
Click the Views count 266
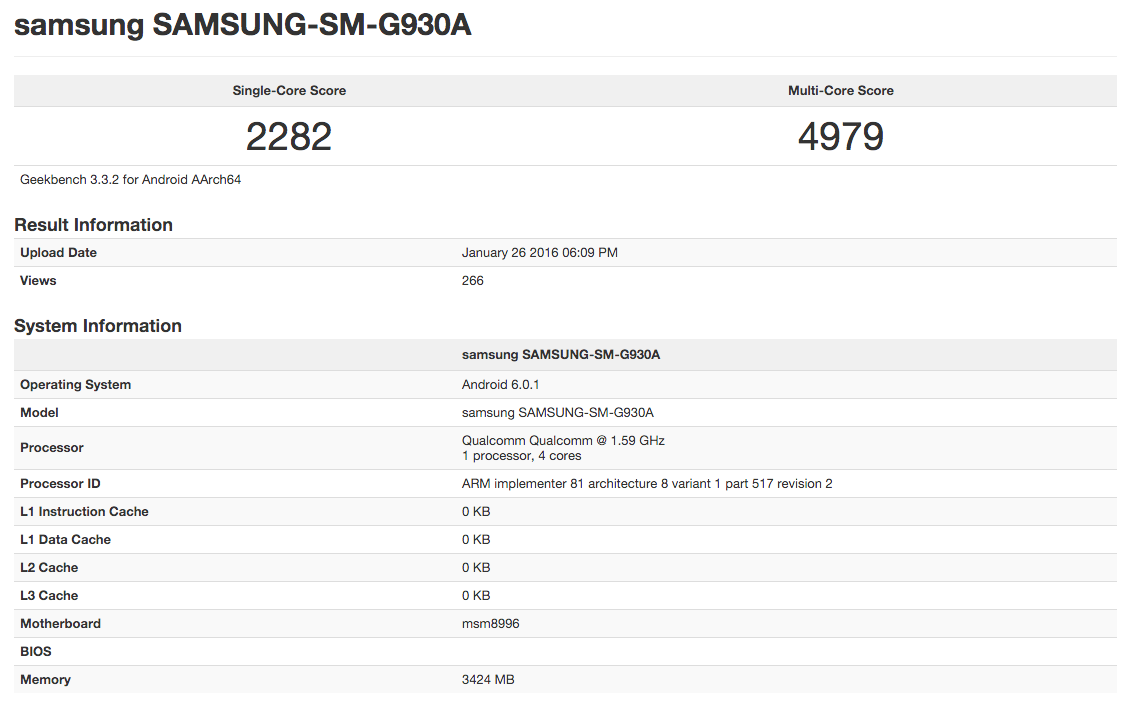(x=472, y=281)
